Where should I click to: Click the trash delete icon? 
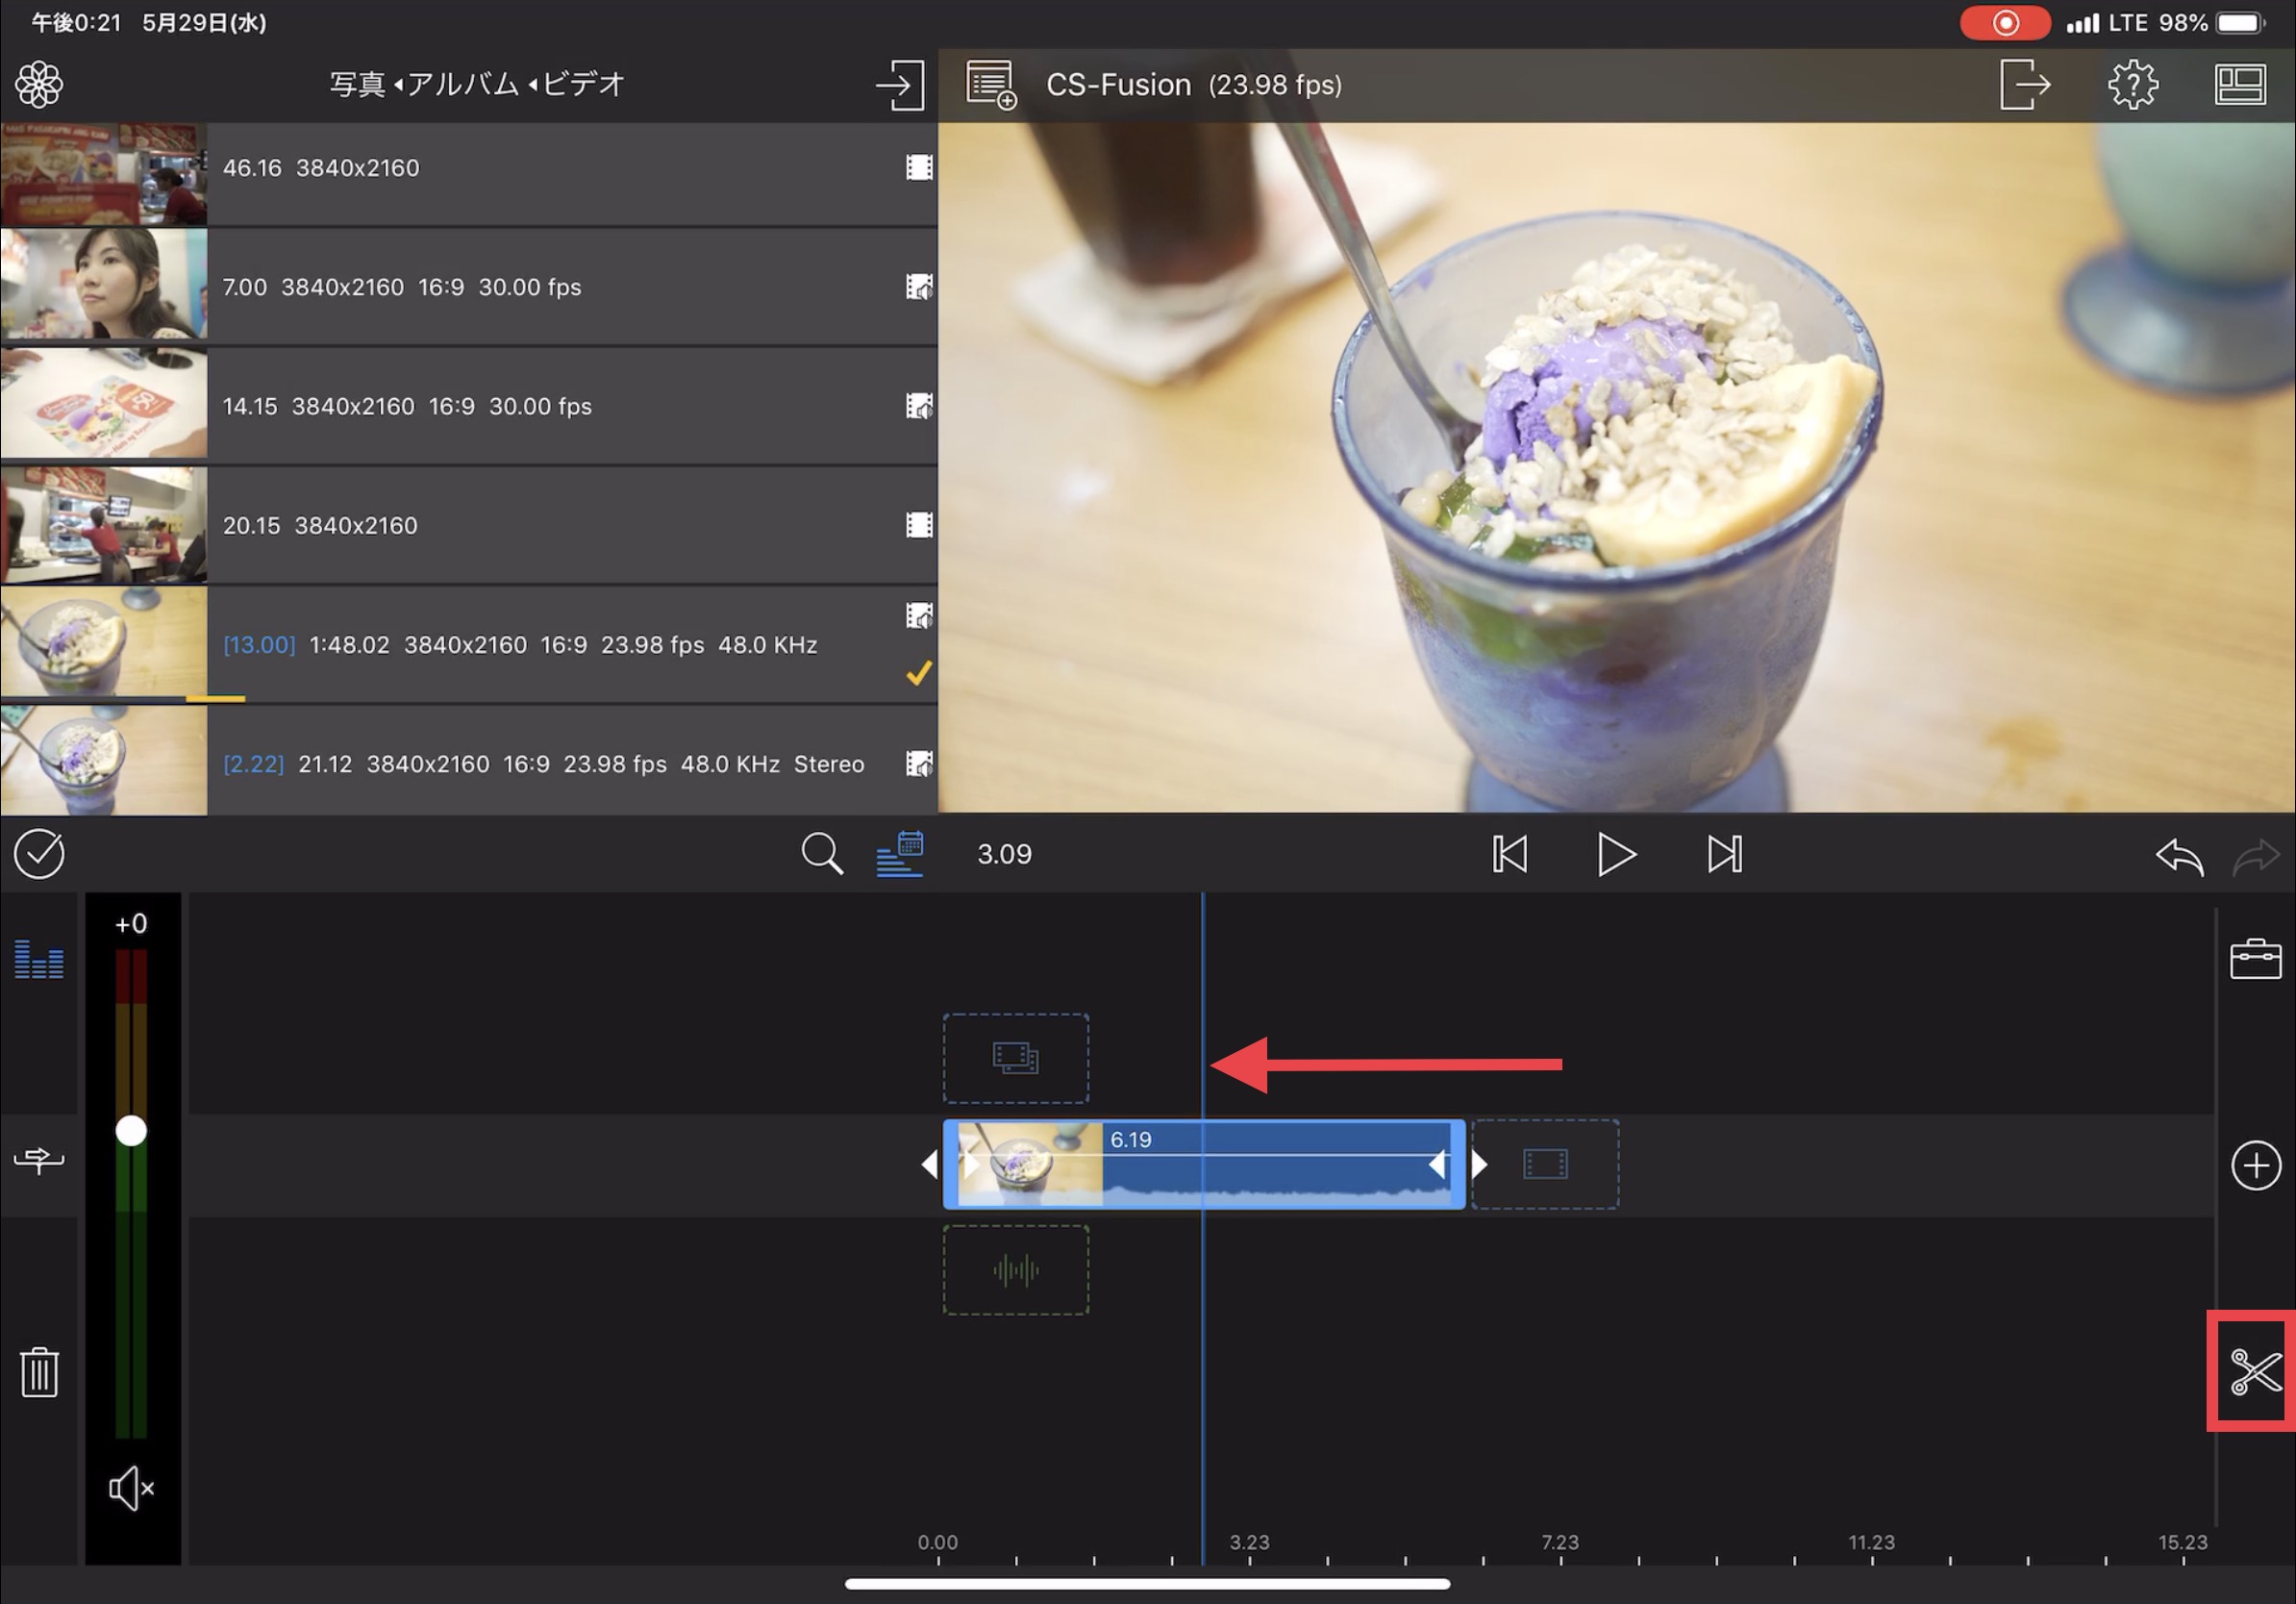(39, 1371)
